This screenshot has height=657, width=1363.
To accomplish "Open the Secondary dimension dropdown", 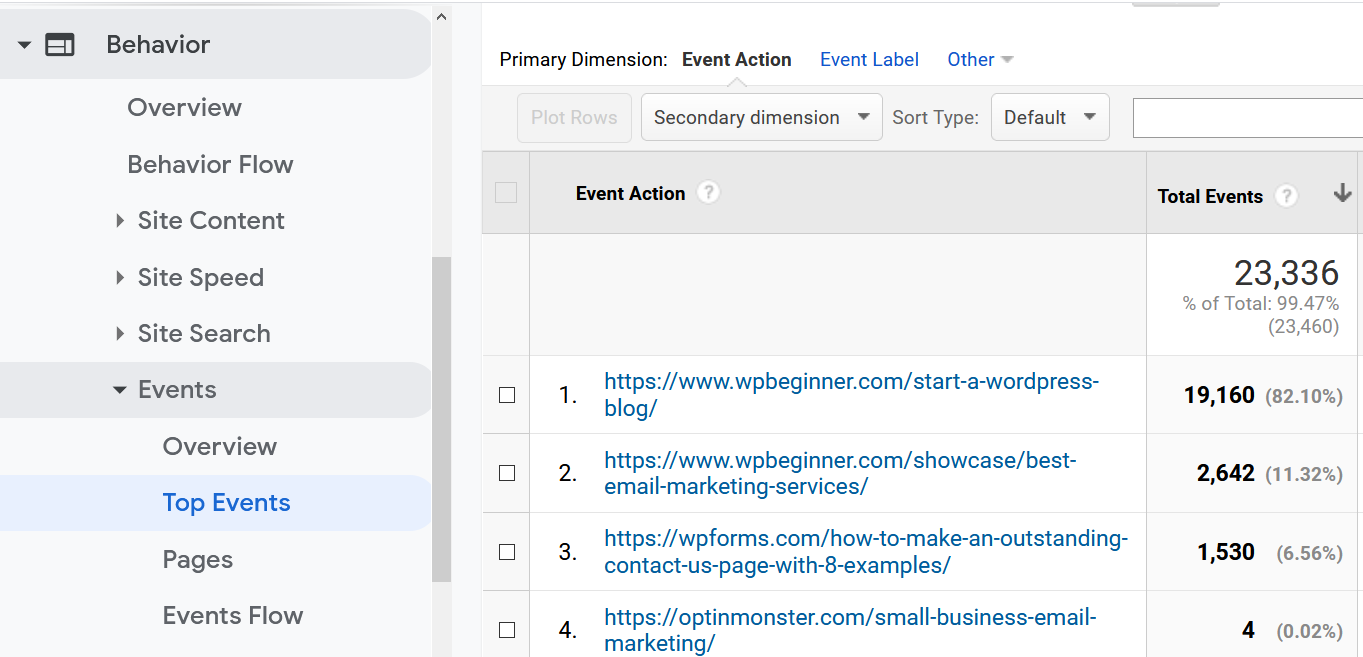I will pos(762,117).
